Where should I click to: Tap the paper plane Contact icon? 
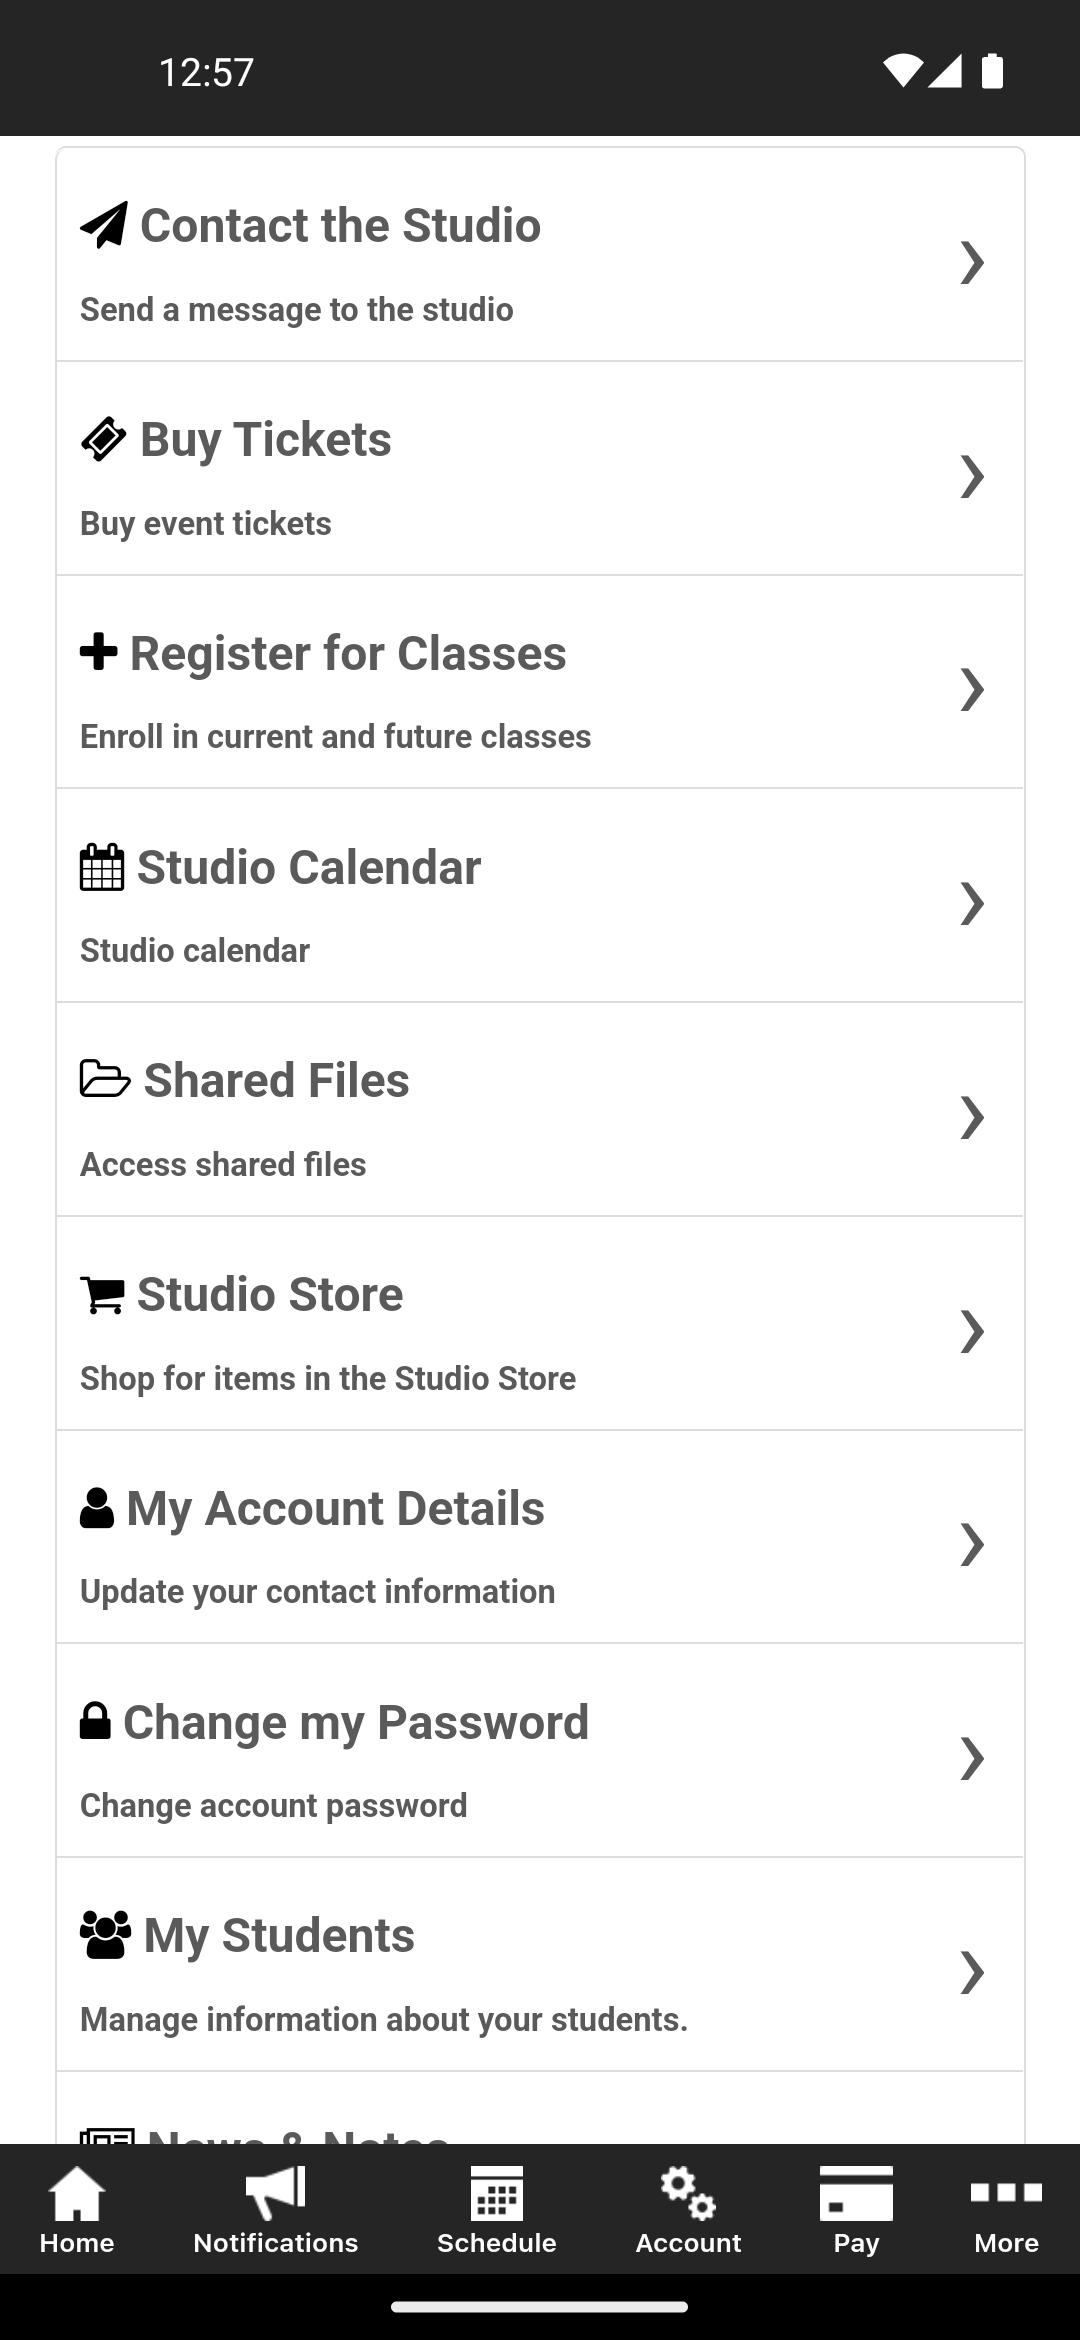tap(104, 225)
